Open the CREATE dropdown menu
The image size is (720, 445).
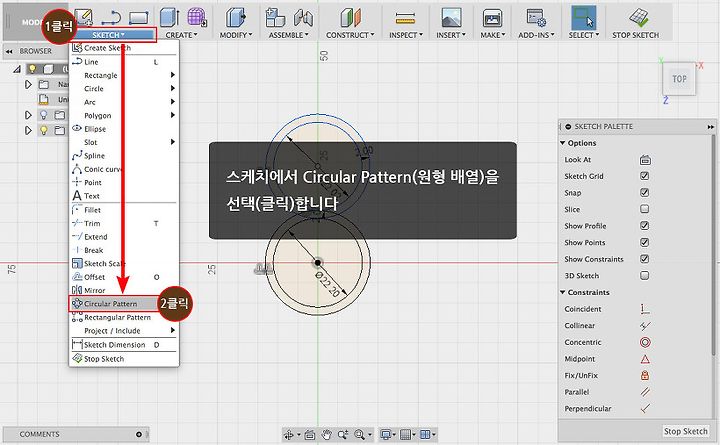click(x=181, y=35)
